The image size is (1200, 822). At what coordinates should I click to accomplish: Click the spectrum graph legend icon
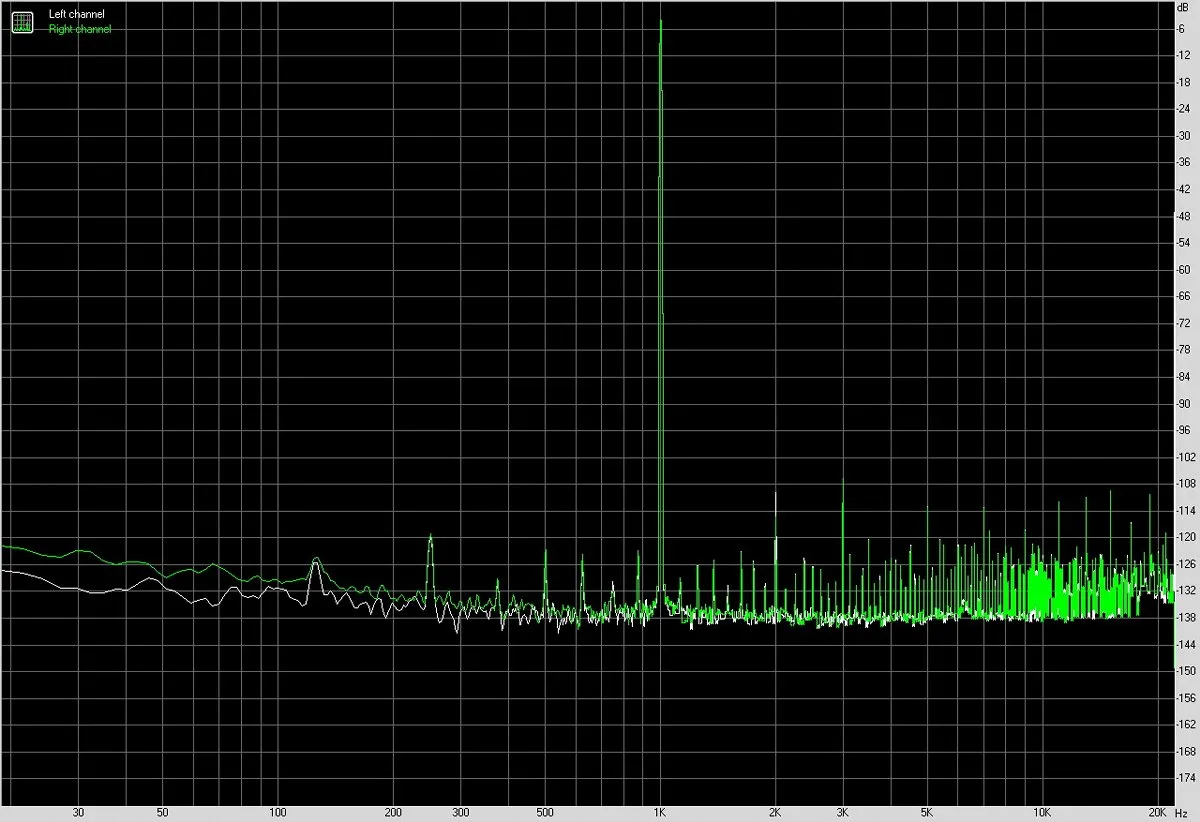(22, 21)
